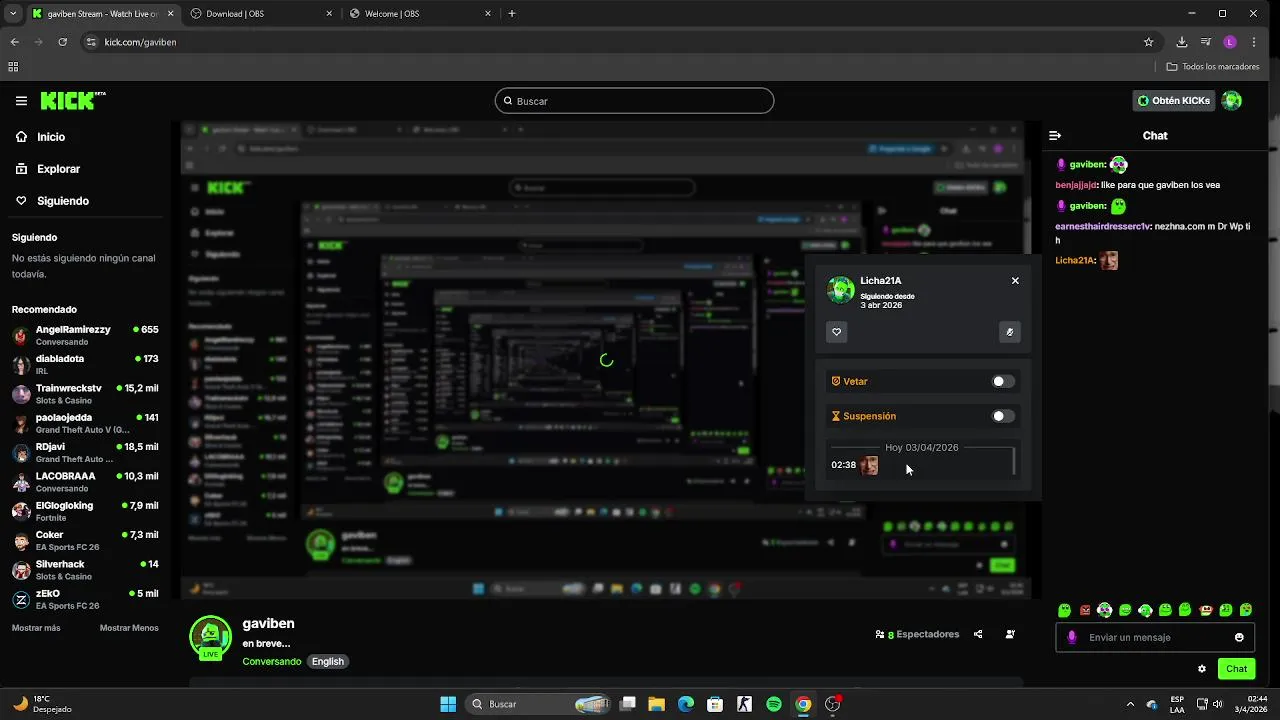Click the Windows taskbar Buscar search box
This screenshot has width=1280, height=720.
pyautogui.click(x=540, y=704)
